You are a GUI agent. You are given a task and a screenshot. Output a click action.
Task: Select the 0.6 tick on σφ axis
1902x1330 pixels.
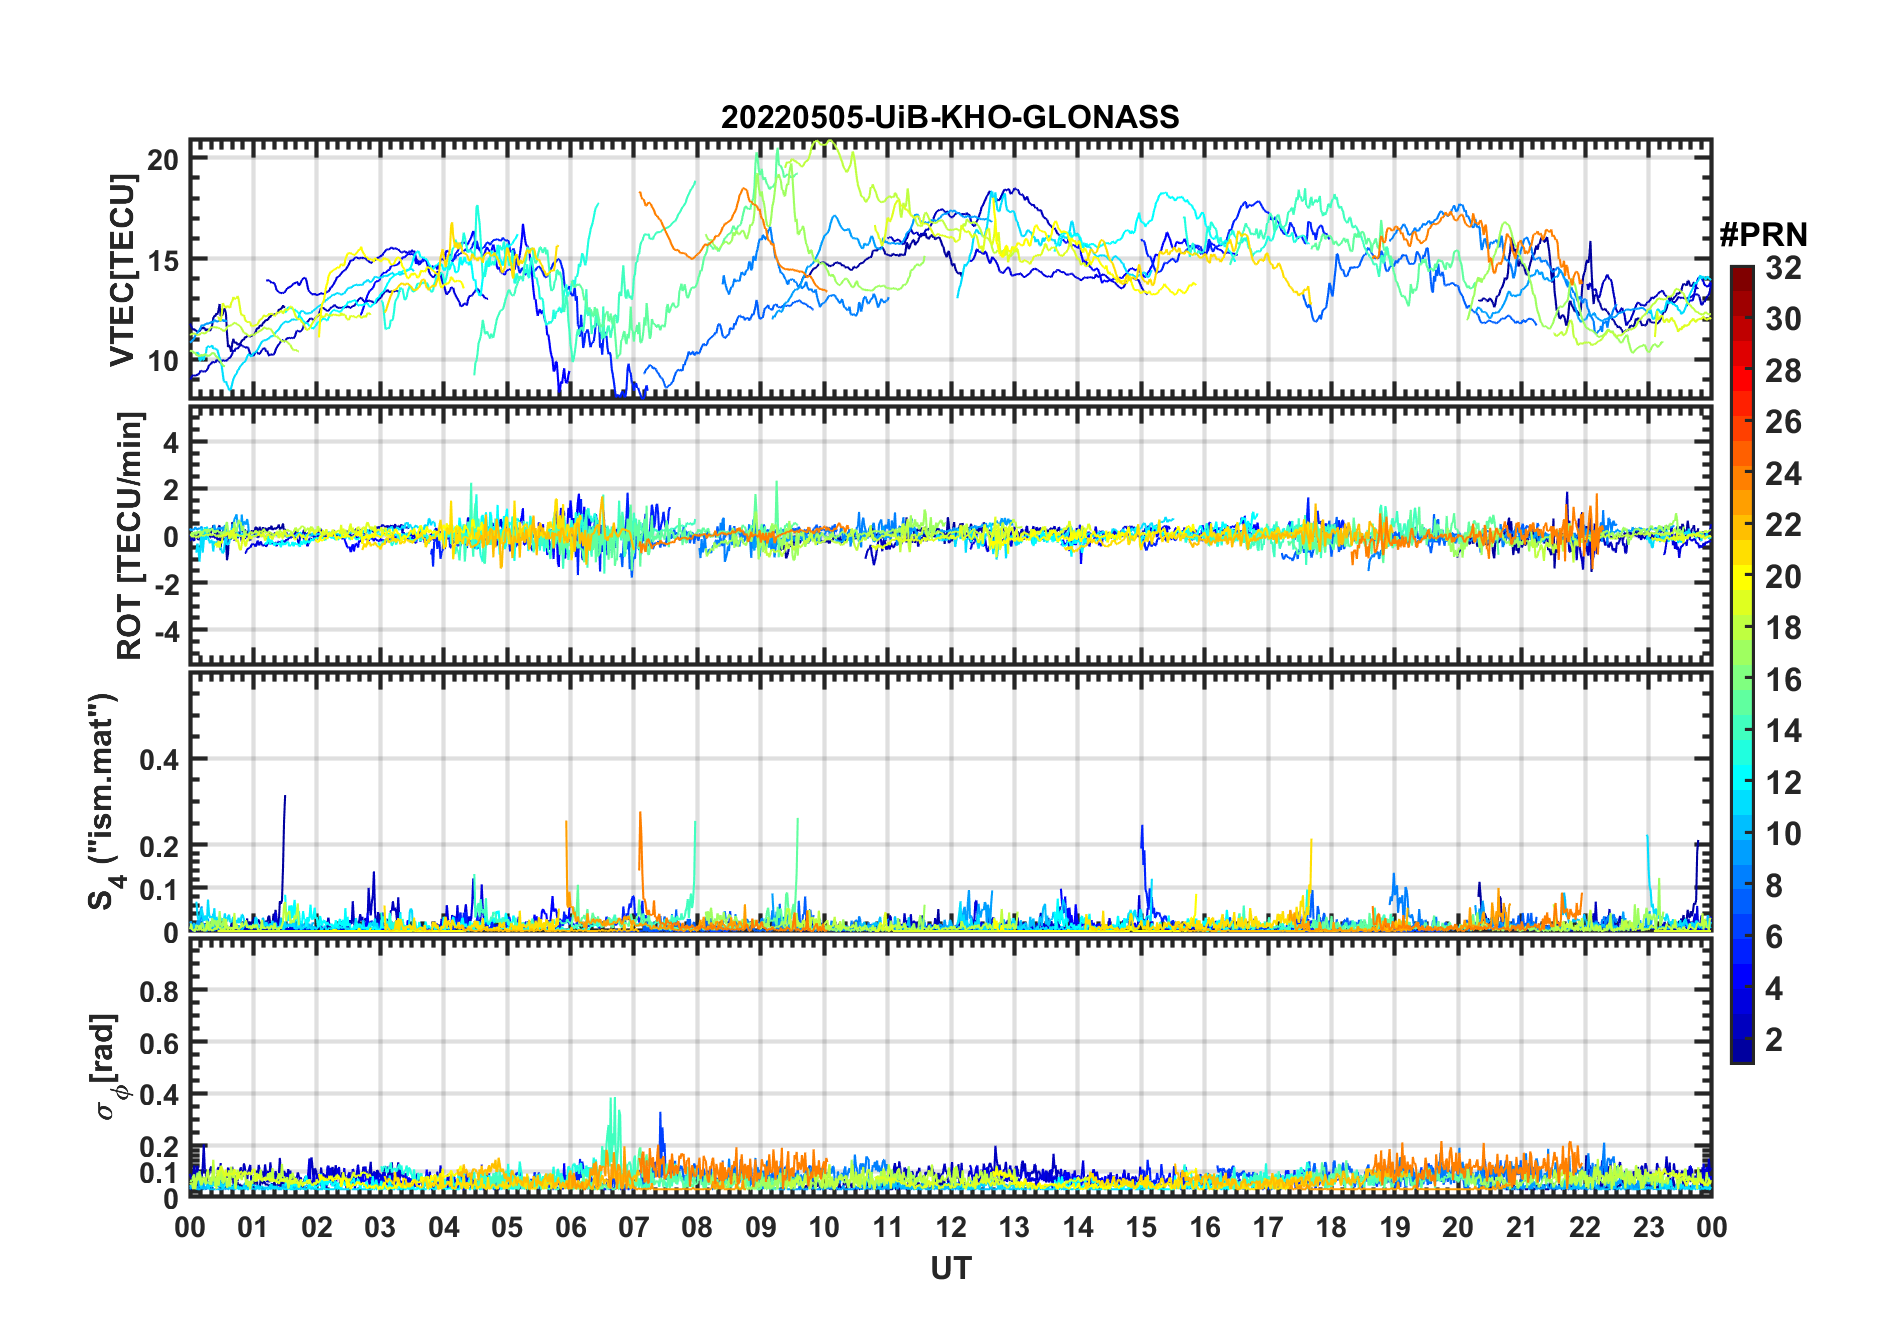coord(160,1043)
